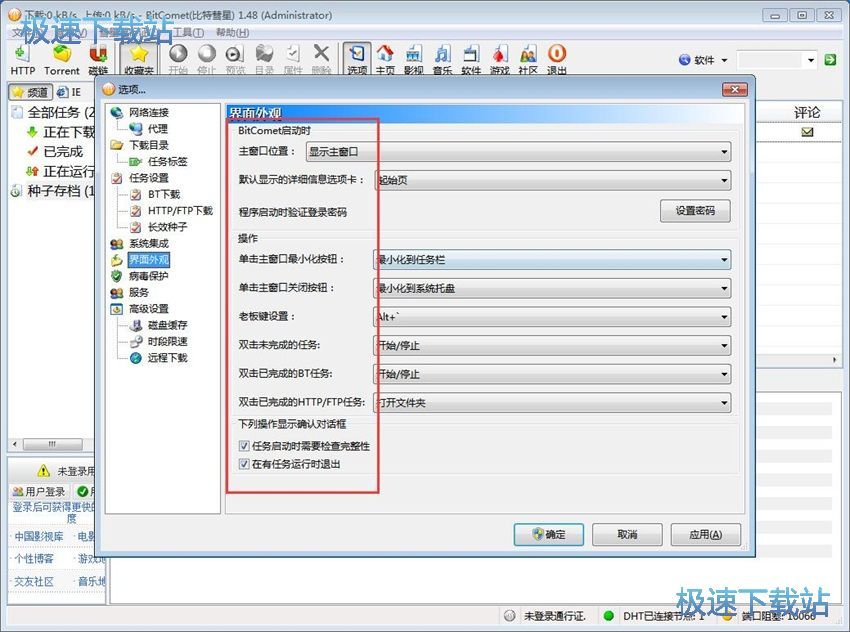Select 下载目录 in options tree
The image size is (850, 632).
tap(149, 145)
